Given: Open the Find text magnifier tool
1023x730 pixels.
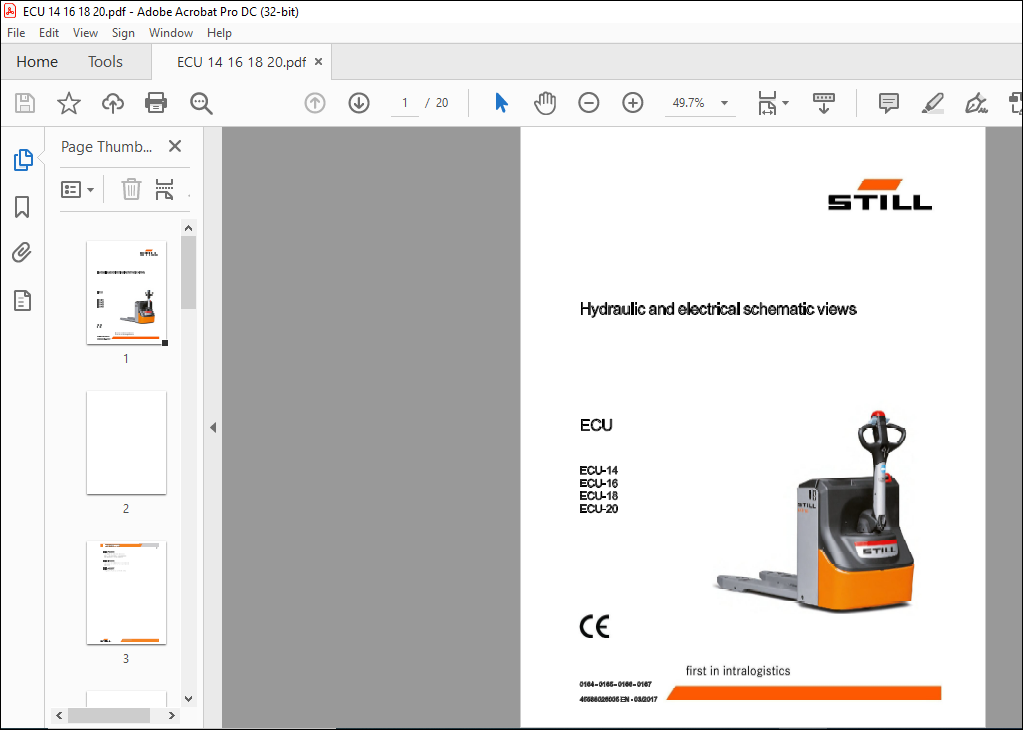Looking at the screenshot, I should tap(201, 103).
